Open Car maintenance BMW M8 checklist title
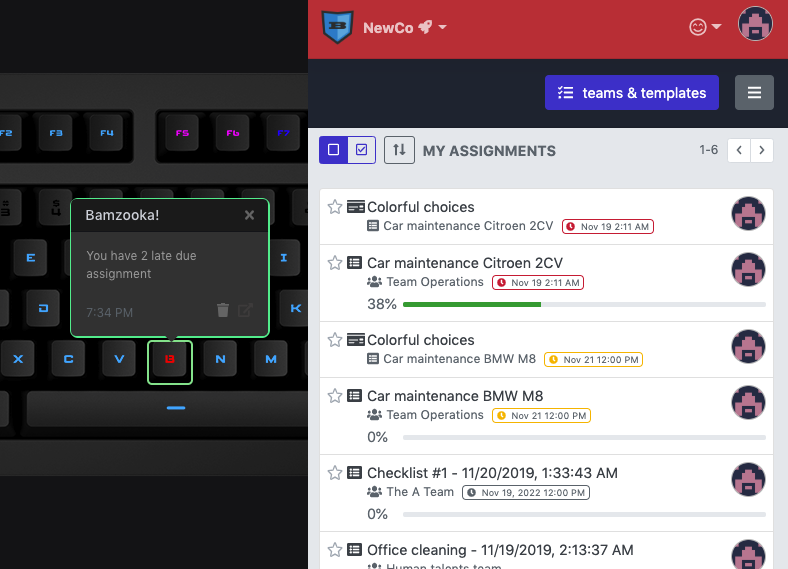The height and width of the screenshot is (569, 788). [455, 396]
